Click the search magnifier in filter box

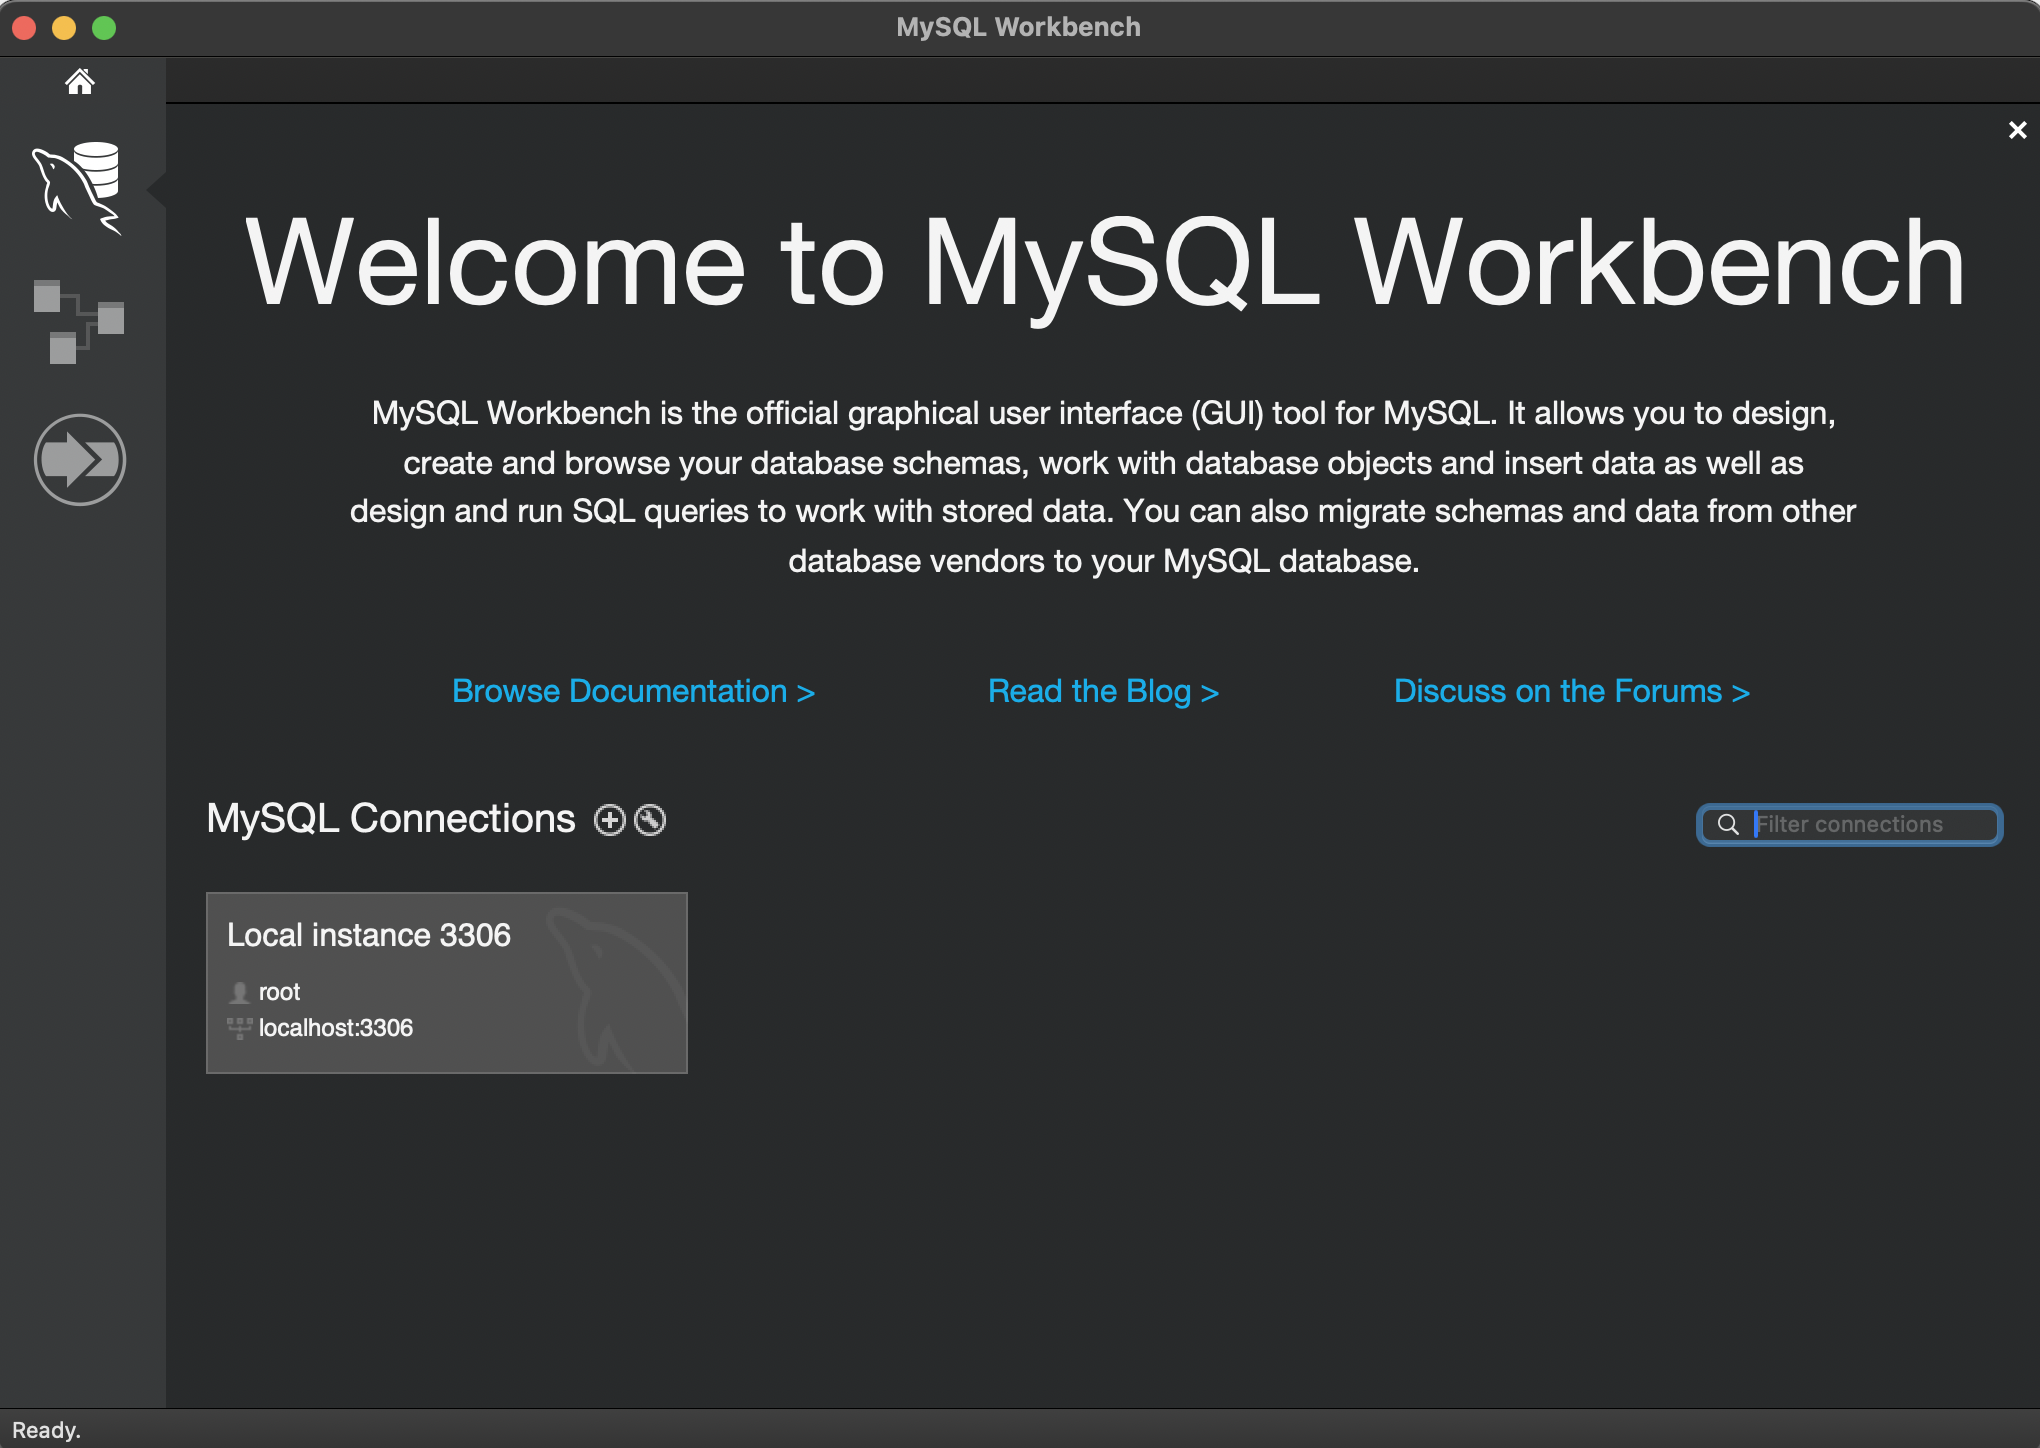tap(1728, 824)
